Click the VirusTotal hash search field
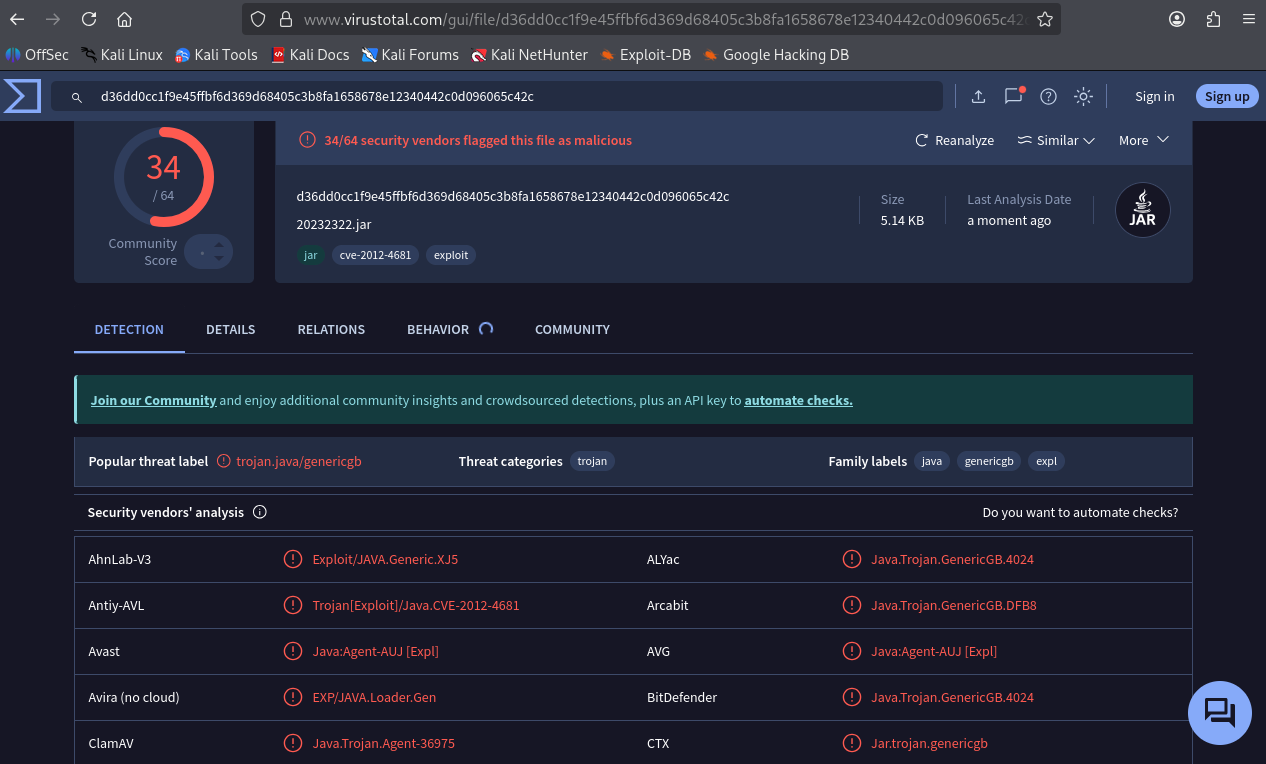The image size is (1266, 764). (x=497, y=96)
